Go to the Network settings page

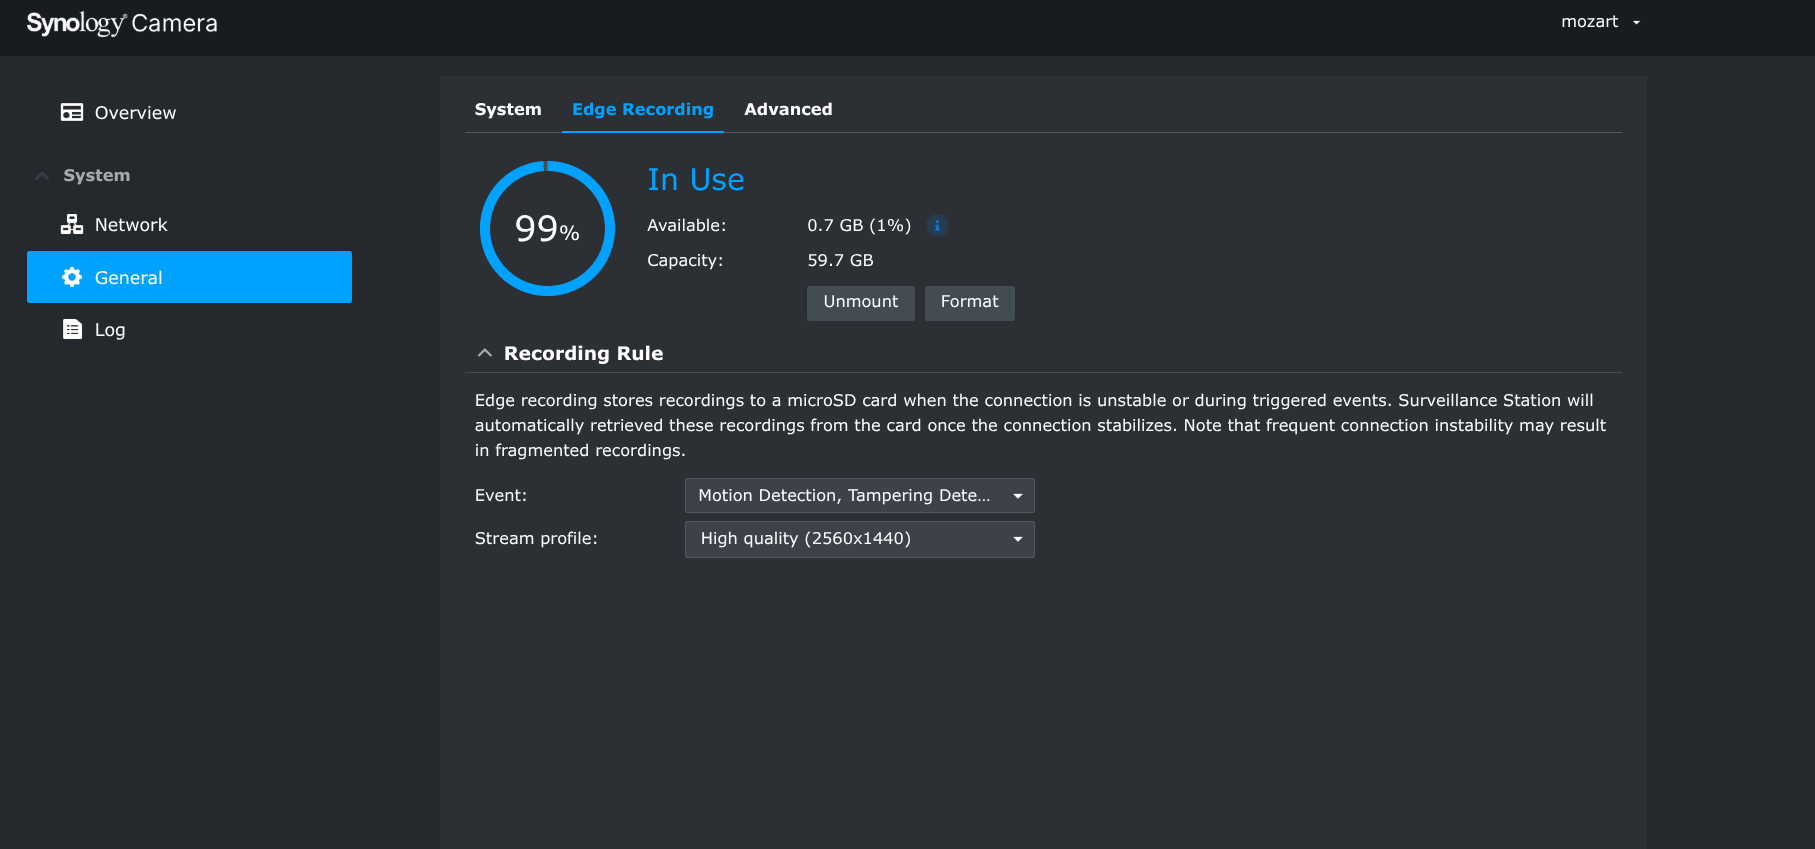[x=131, y=225]
